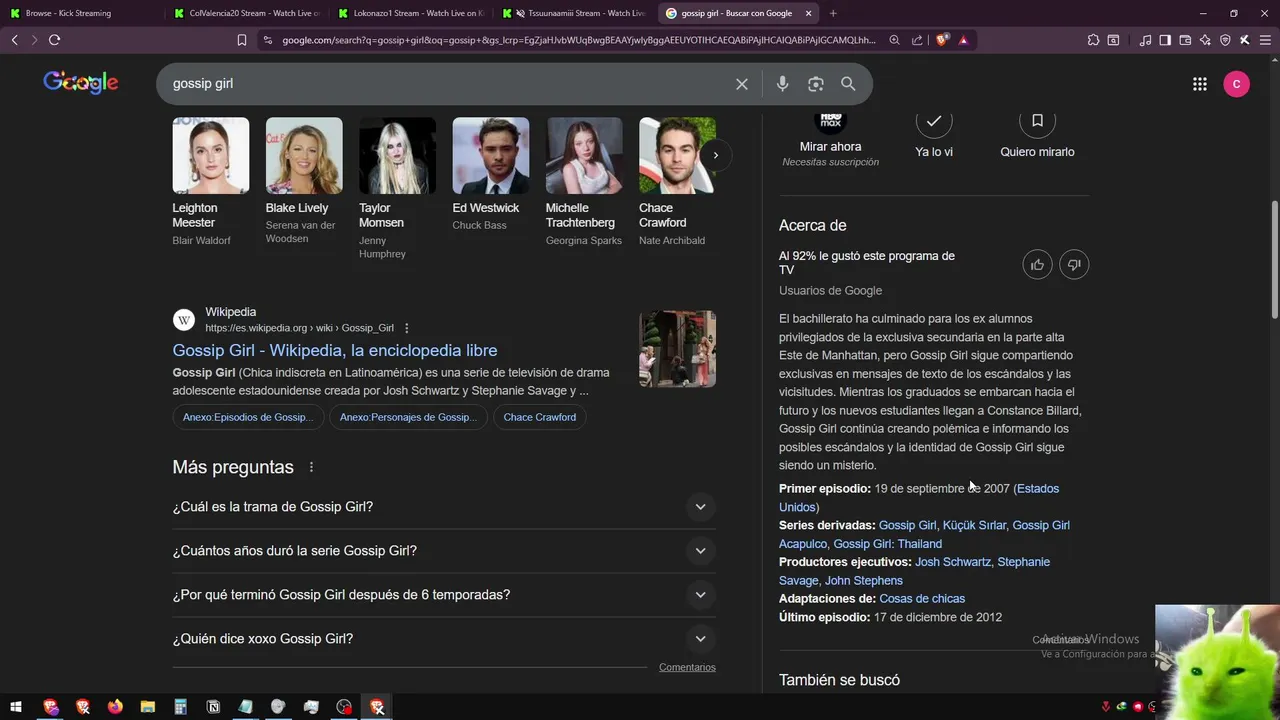Select Taylor Momsen cast photo
The width and height of the screenshot is (1280, 720).
pos(397,156)
